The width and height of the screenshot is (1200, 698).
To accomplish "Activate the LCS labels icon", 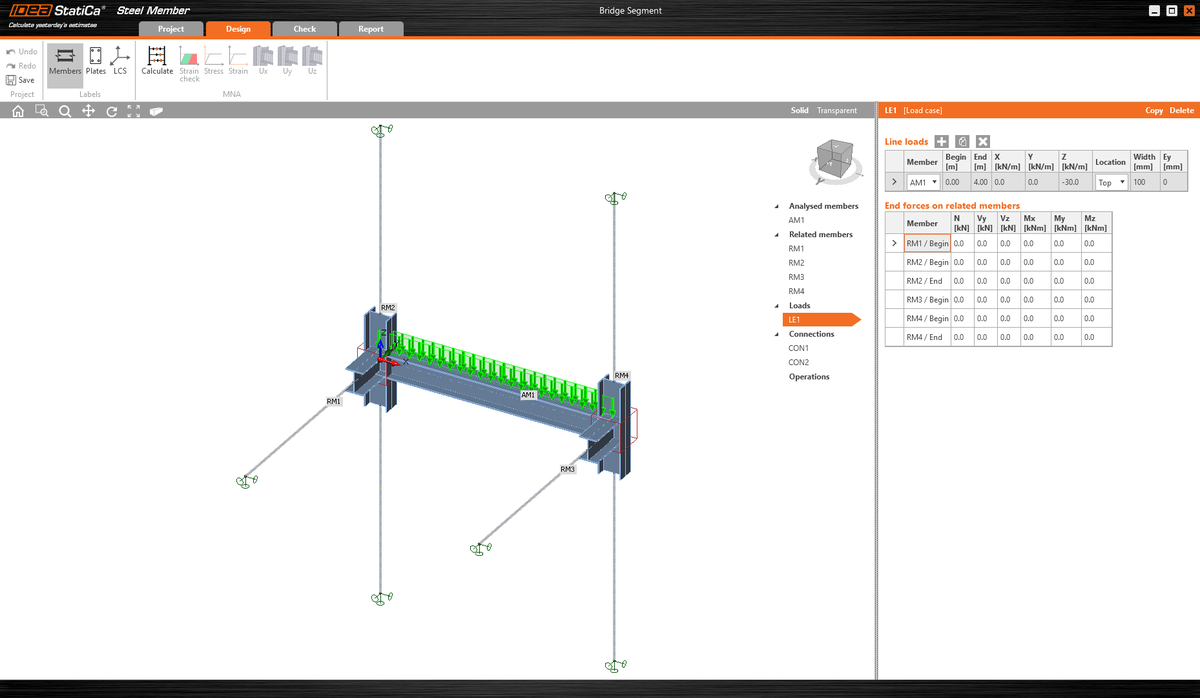I will click(120, 62).
